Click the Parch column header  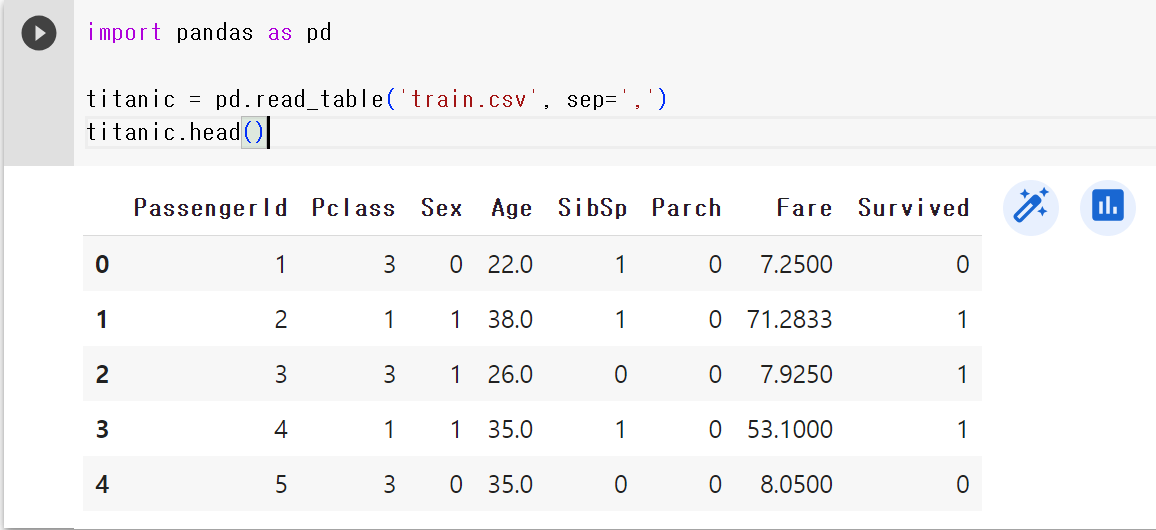(686, 208)
